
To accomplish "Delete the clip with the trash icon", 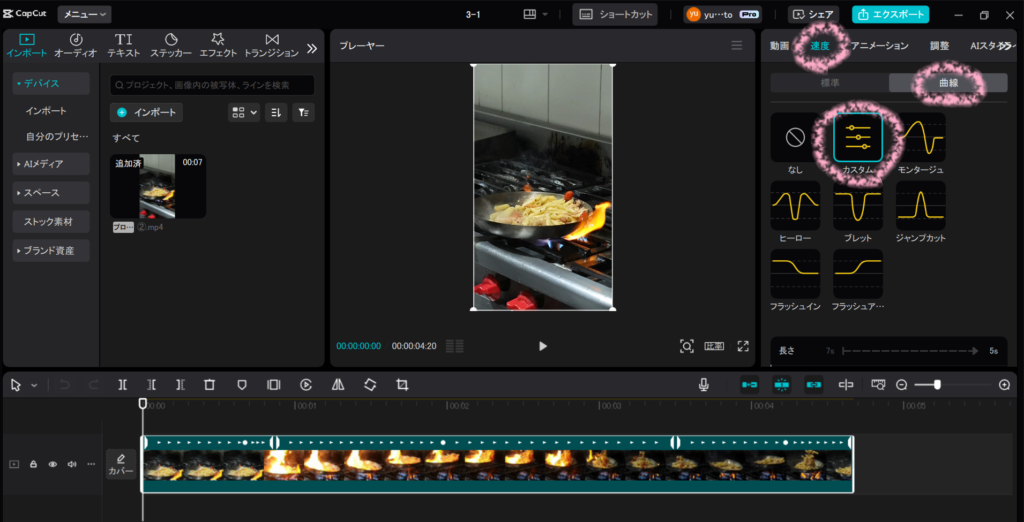I will coord(210,385).
